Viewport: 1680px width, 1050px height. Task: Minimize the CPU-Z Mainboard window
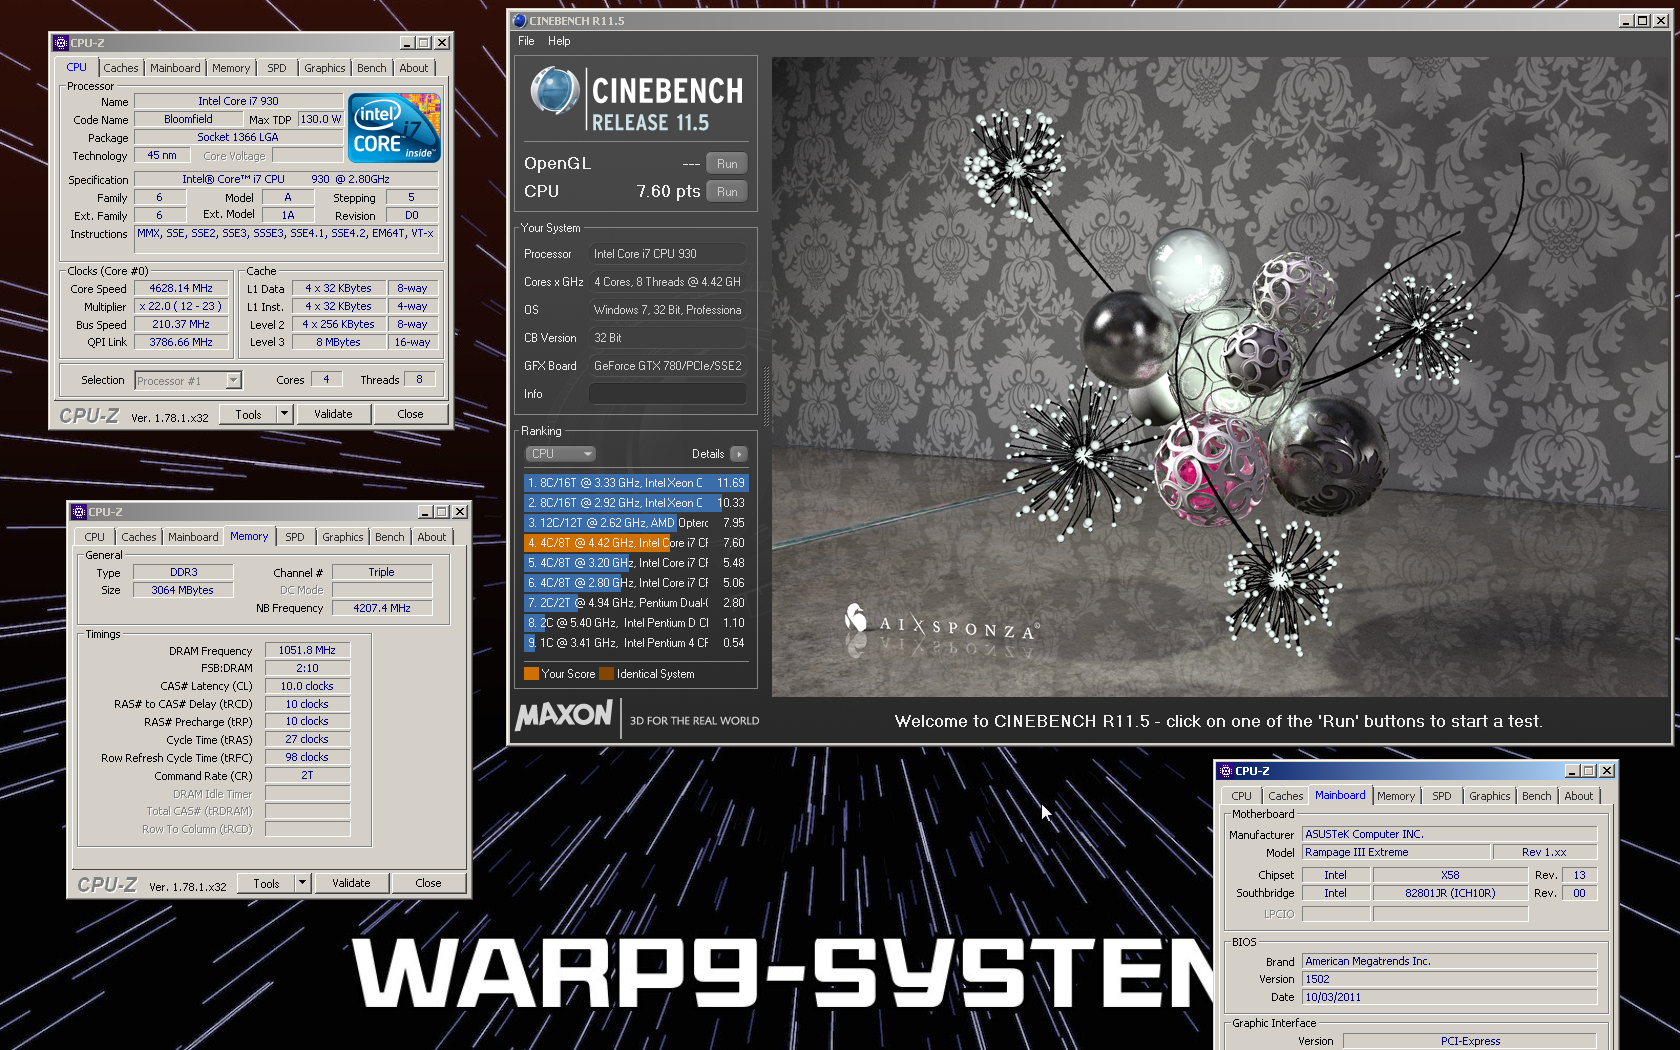pyautogui.click(x=1572, y=771)
